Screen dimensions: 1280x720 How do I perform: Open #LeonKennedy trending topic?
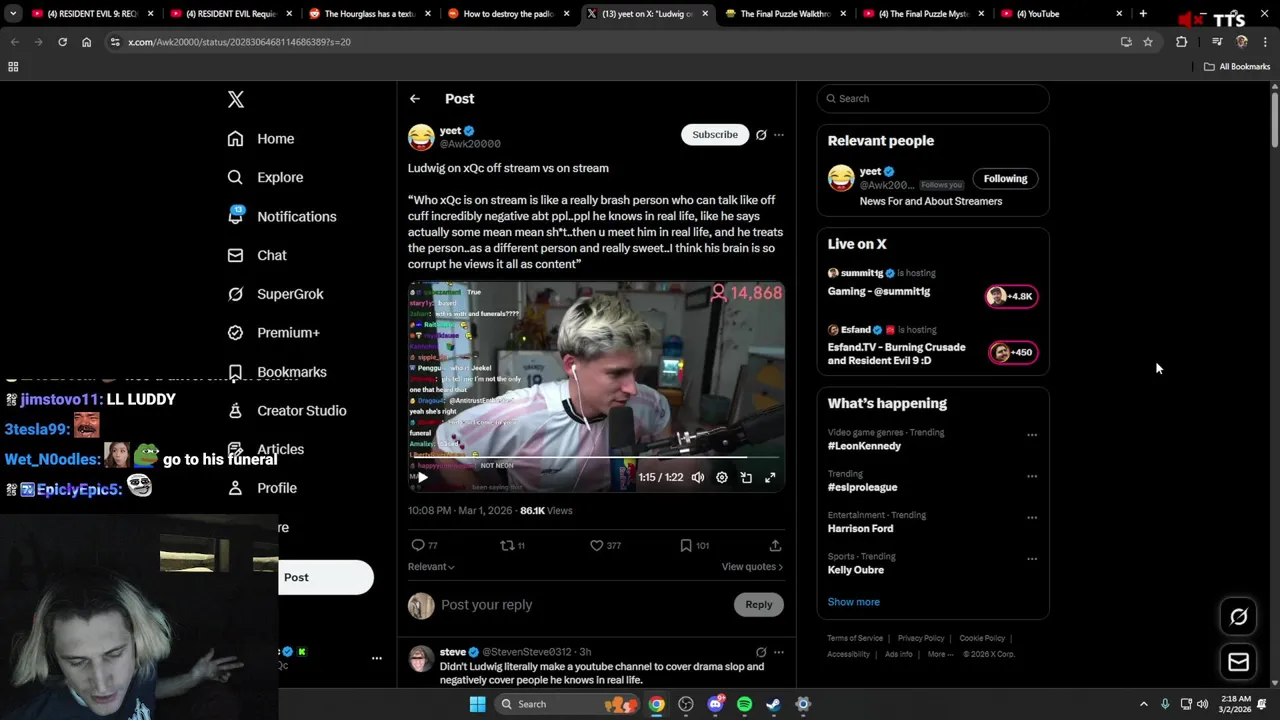(864, 446)
